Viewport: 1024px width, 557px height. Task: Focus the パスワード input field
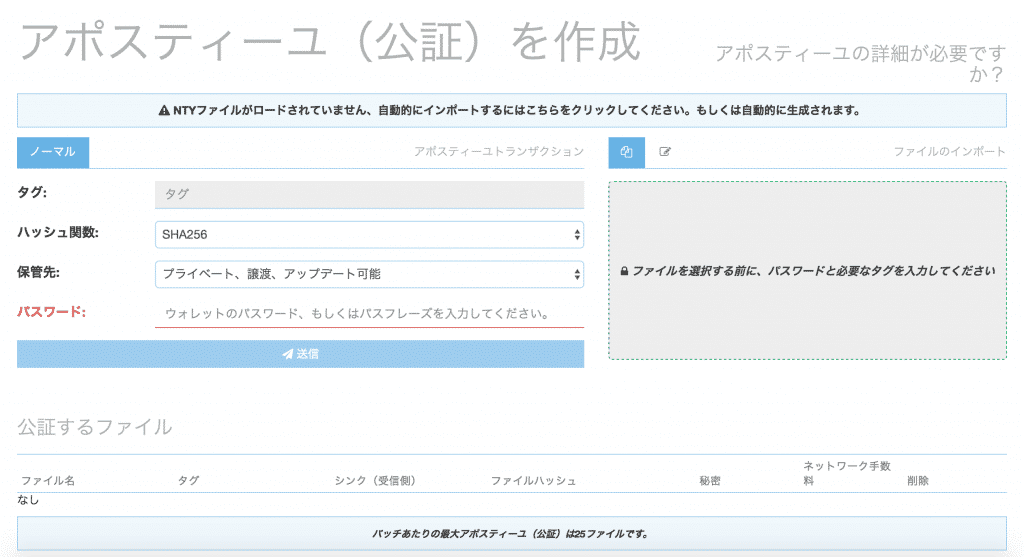click(x=369, y=313)
